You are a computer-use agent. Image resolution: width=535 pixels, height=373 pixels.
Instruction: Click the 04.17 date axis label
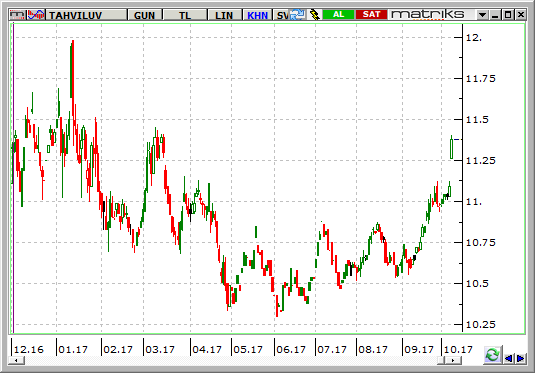pyautogui.click(x=207, y=349)
